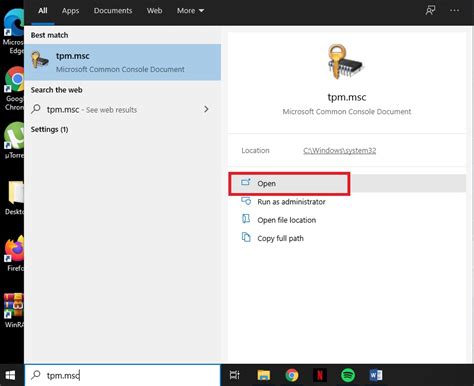Click the uTorrent desktop shortcut
This screenshot has height=386, width=474.
(14, 140)
